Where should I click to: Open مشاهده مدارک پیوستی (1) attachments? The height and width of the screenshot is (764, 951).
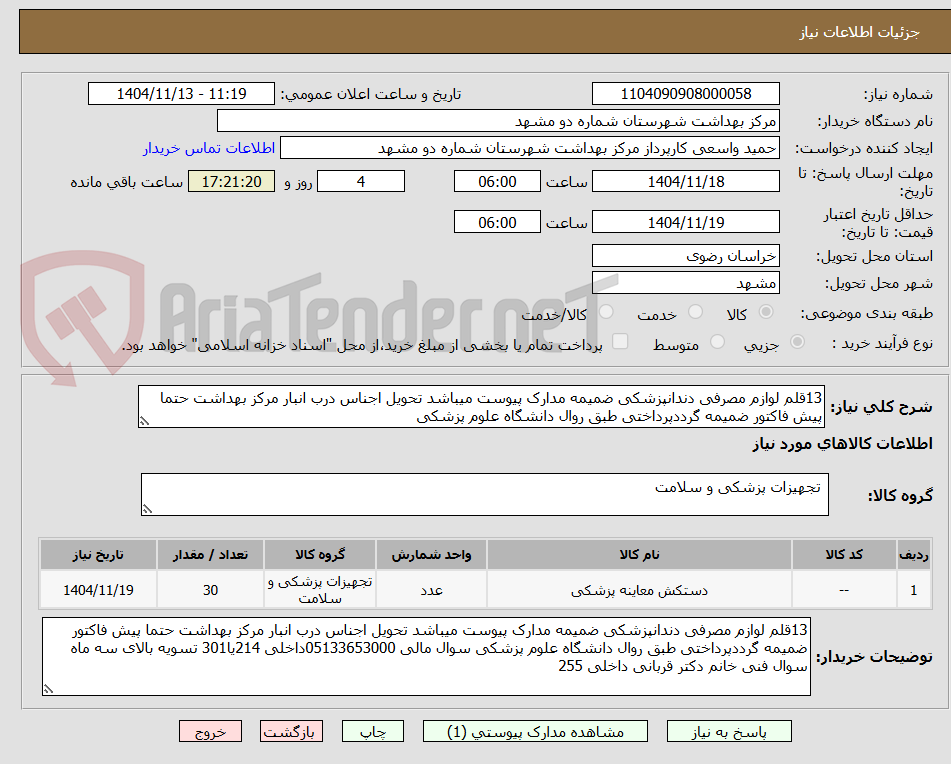535,731
